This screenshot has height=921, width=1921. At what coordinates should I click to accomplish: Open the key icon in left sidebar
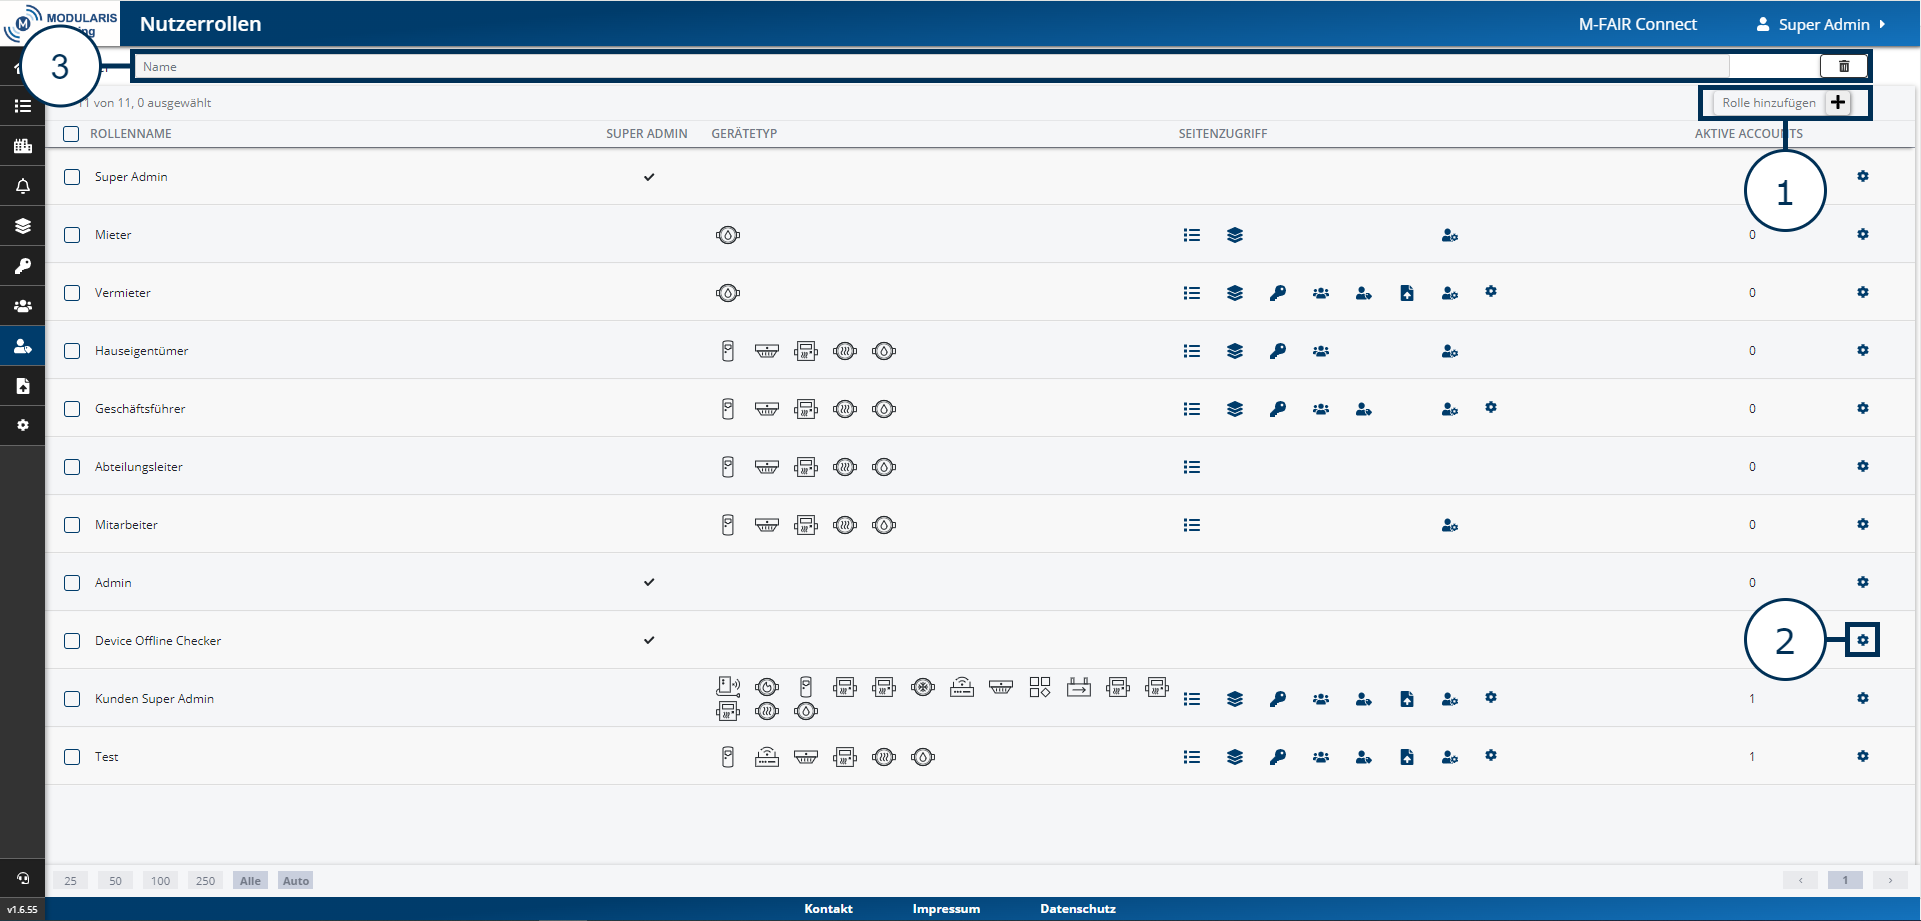coord(22,266)
